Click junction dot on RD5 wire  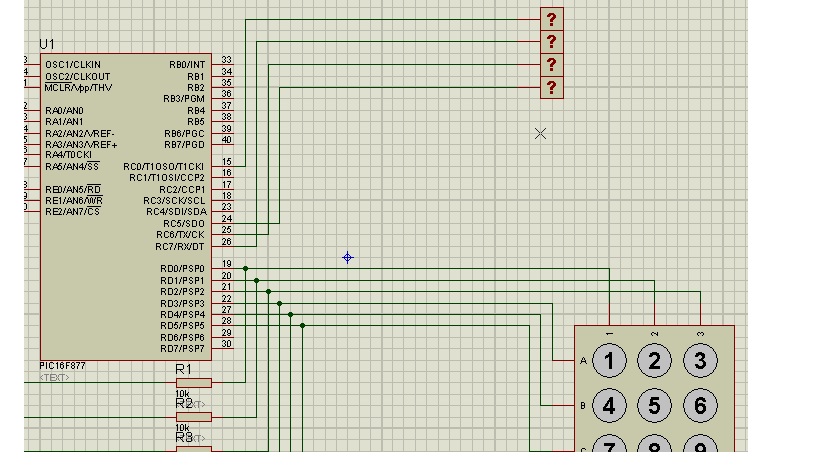tap(302, 325)
